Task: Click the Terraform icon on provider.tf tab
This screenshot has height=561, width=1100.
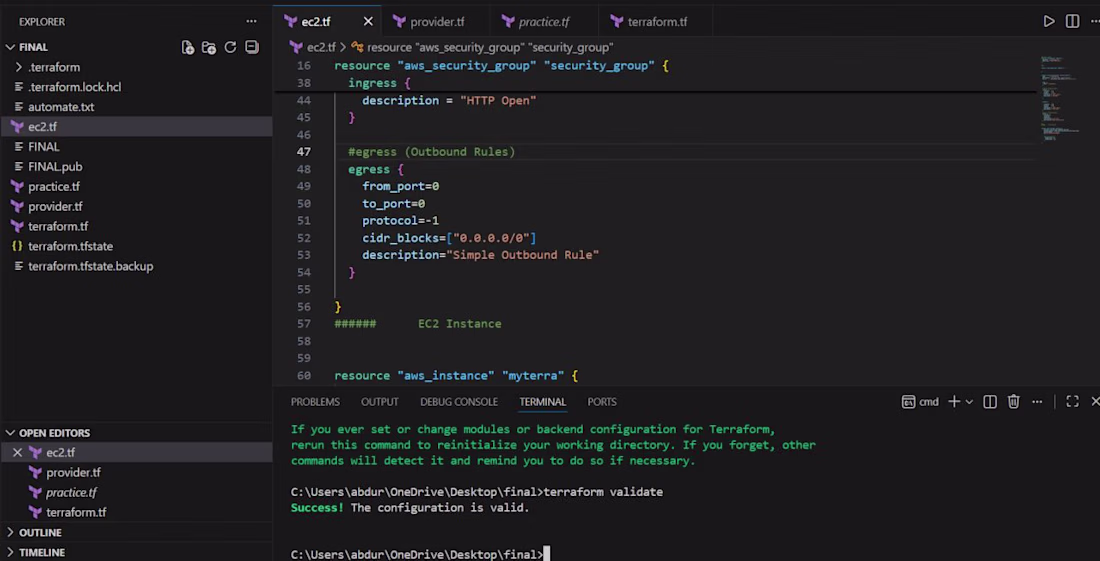Action: [399, 22]
